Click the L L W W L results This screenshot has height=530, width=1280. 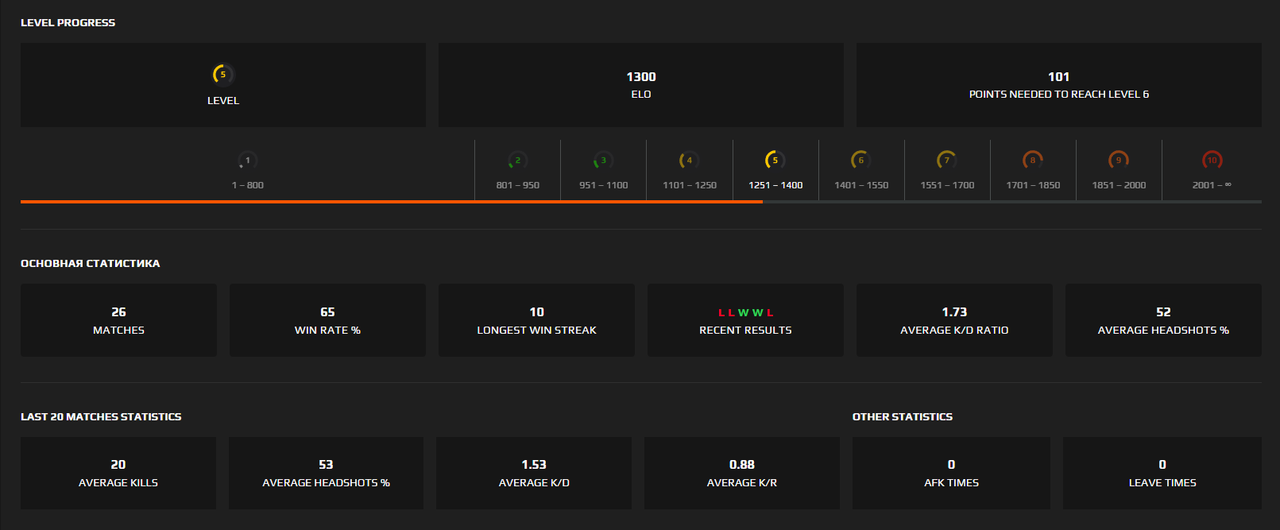point(746,313)
